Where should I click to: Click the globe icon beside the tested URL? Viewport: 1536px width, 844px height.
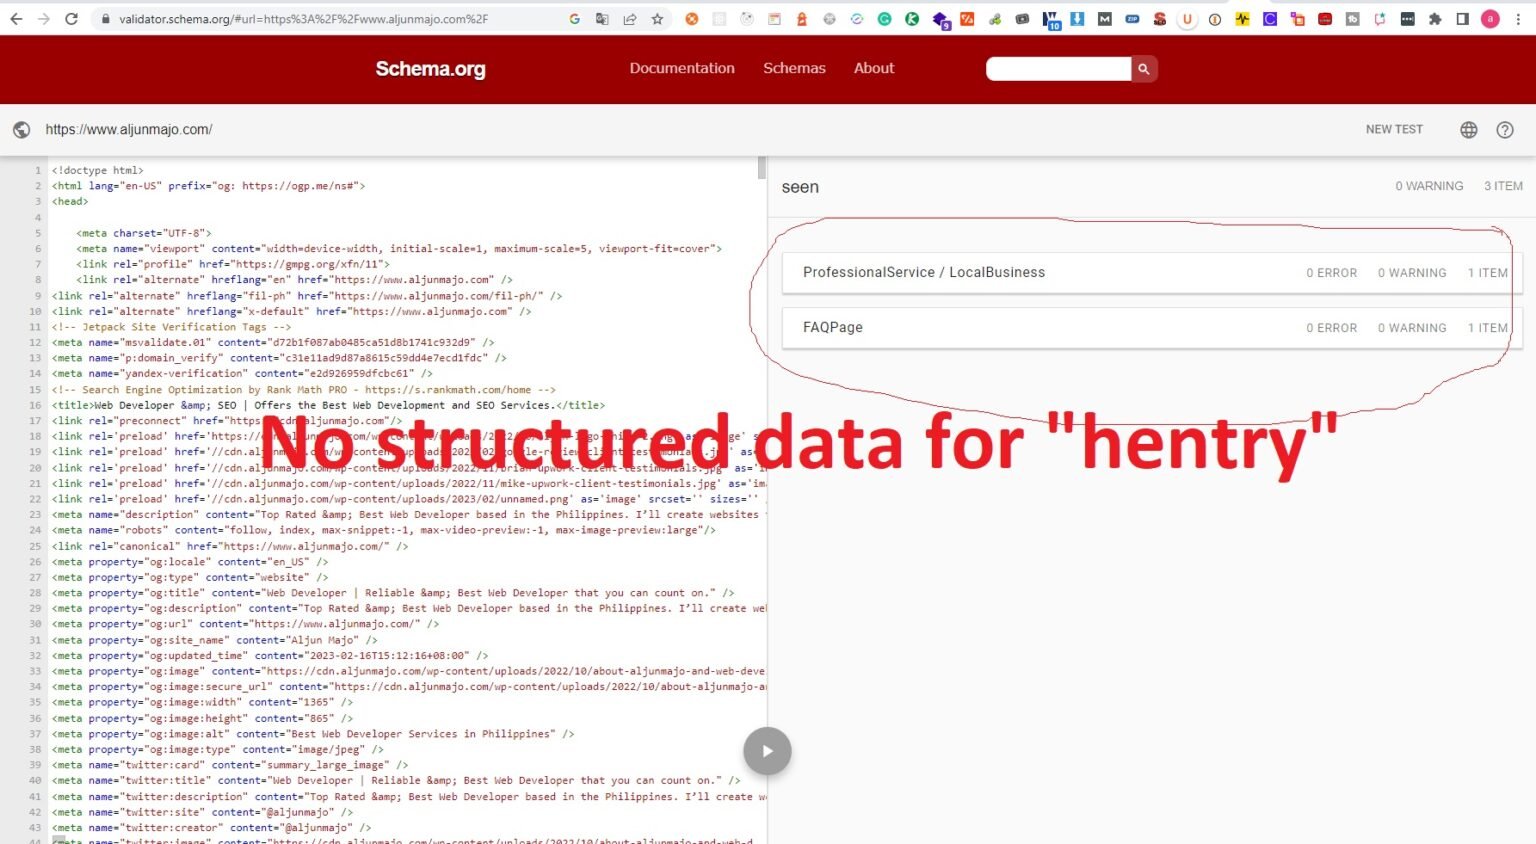pos(21,129)
